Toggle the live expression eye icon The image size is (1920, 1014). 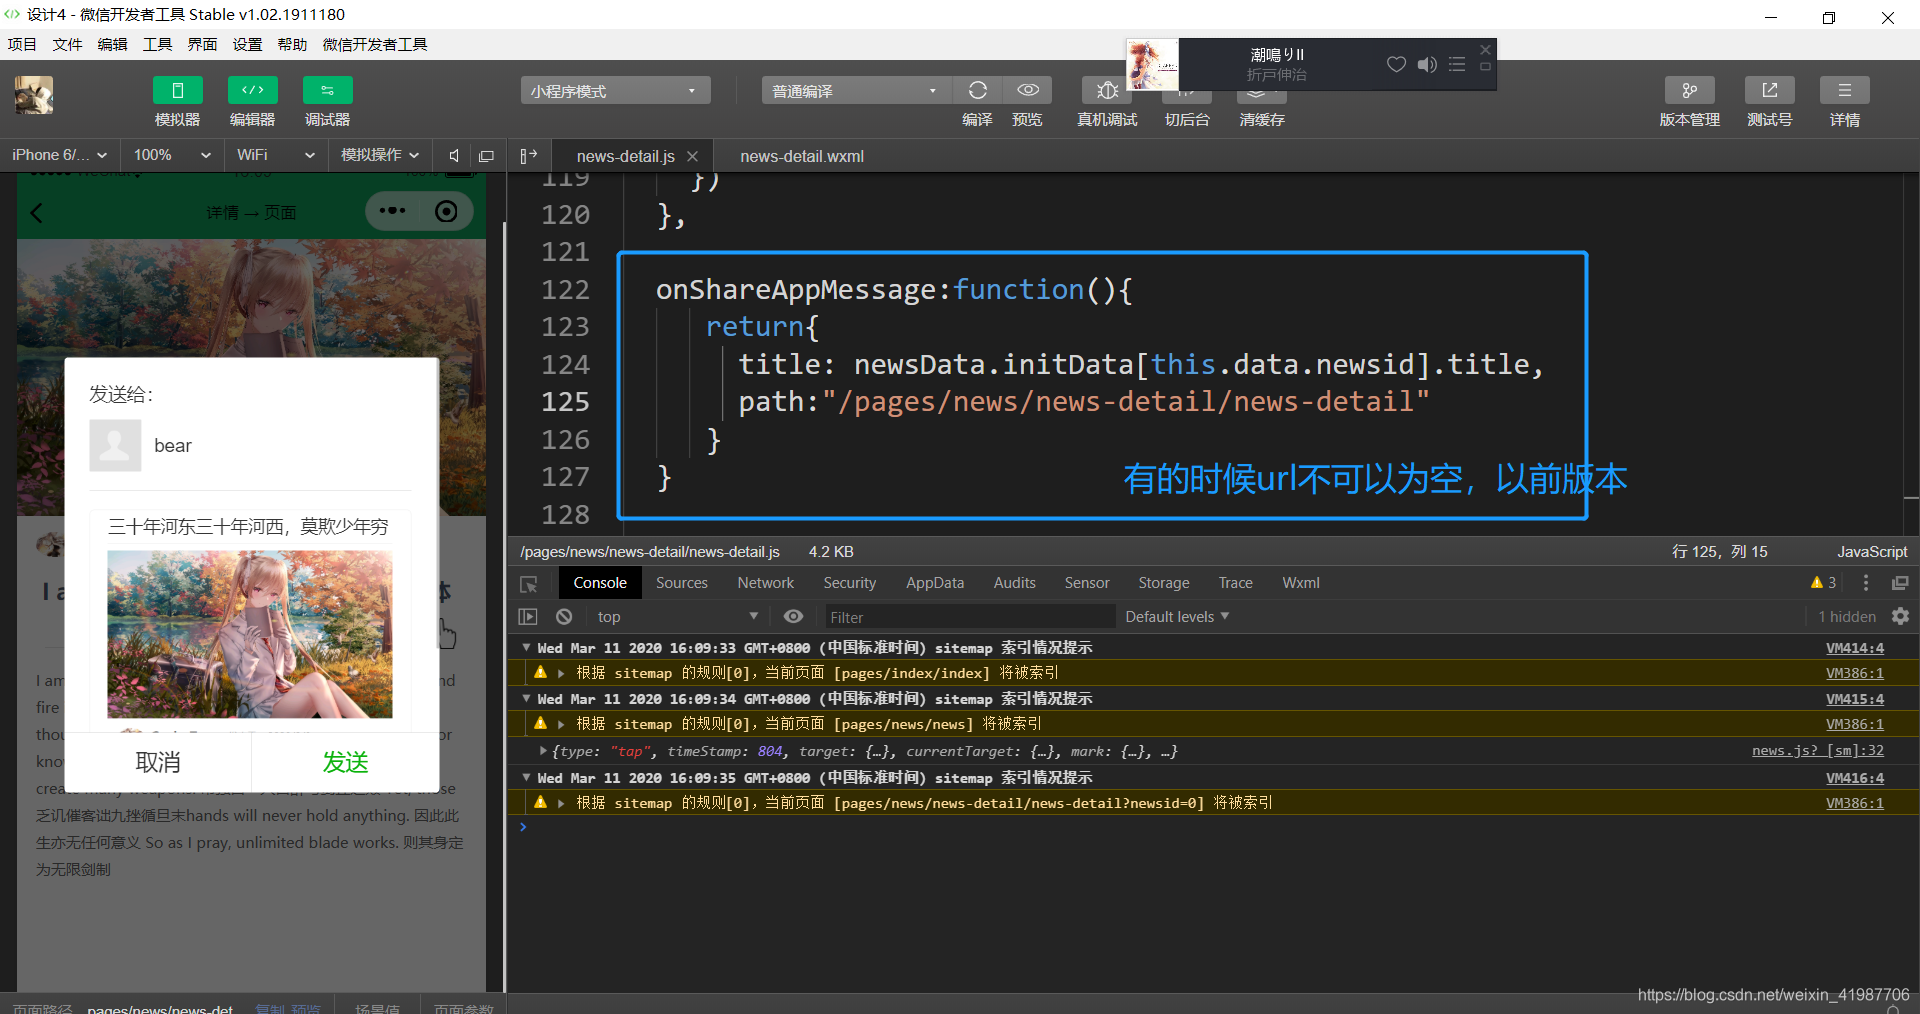tap(794, 617)
